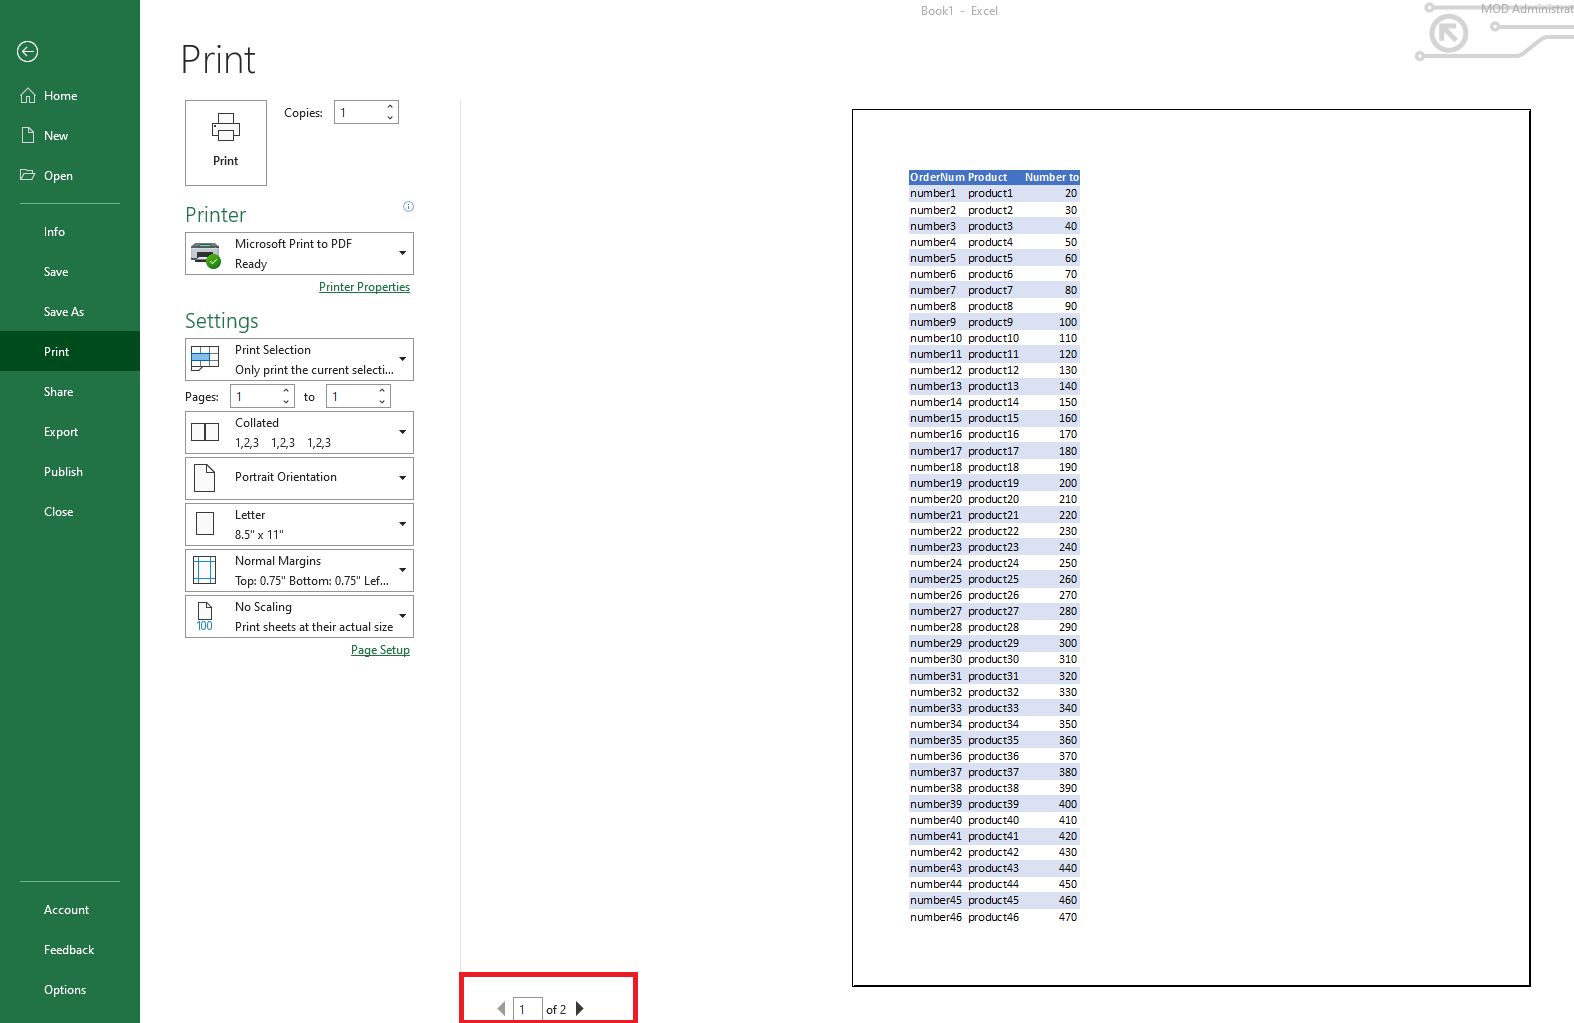Open the Share page
Screen dimensions: 1574x1023
70,392
